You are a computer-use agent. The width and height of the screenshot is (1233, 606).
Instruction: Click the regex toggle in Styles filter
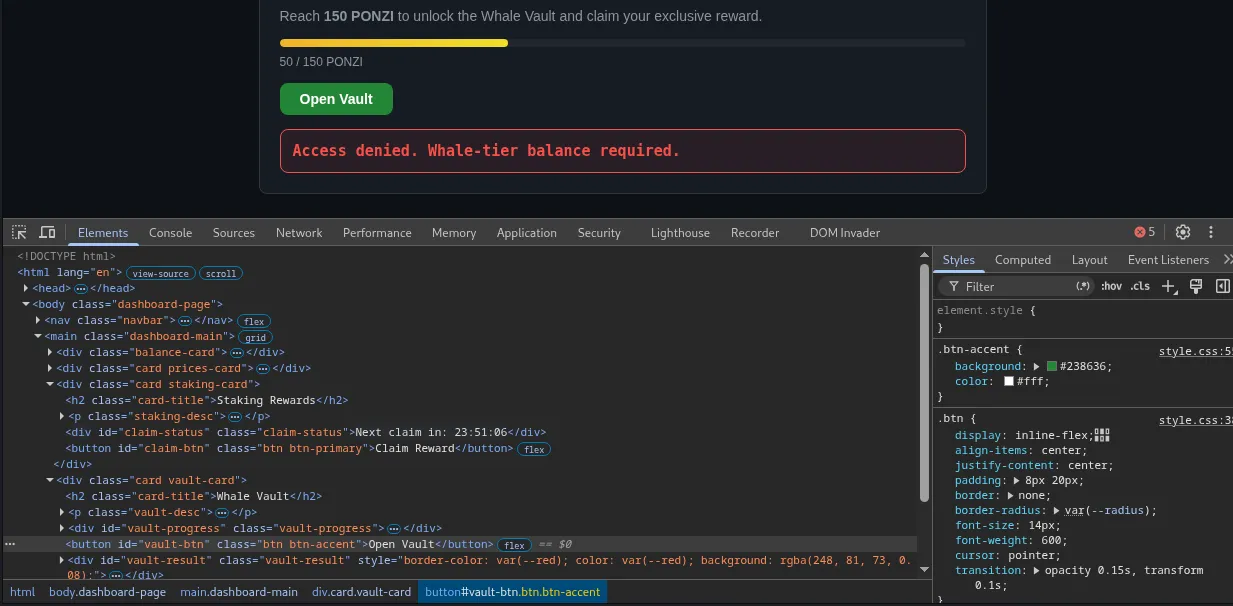click(x=1083, y=286)
